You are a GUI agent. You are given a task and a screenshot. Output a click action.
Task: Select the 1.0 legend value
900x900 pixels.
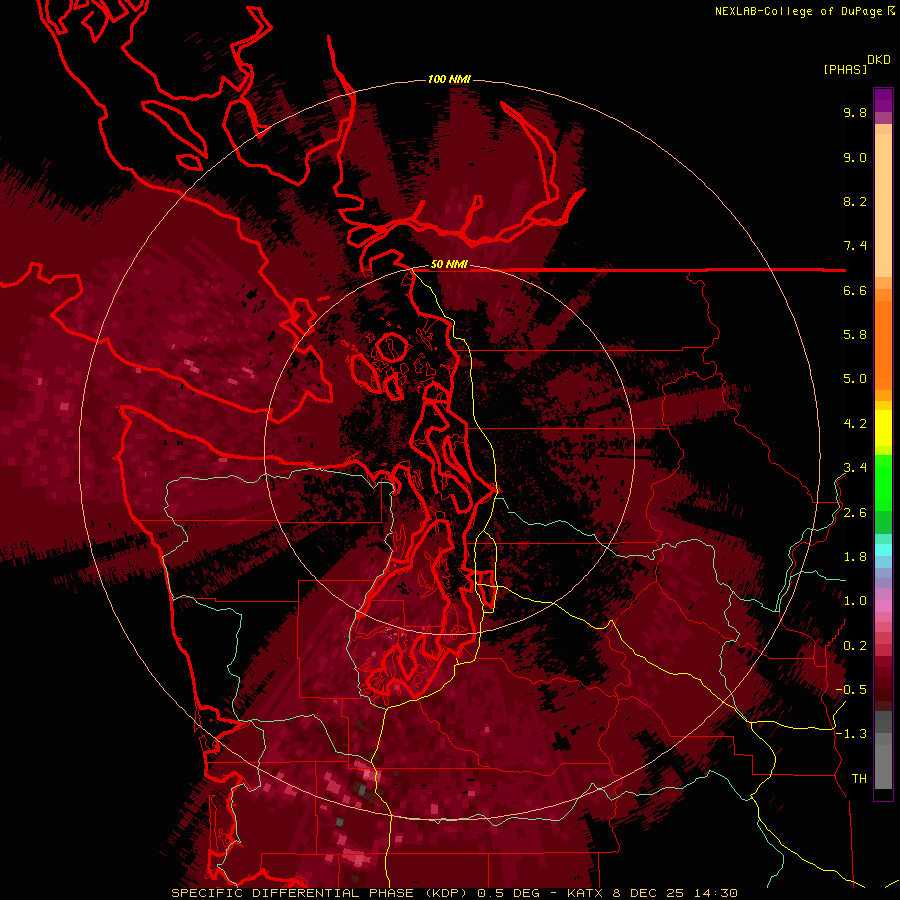coord(855,601)
